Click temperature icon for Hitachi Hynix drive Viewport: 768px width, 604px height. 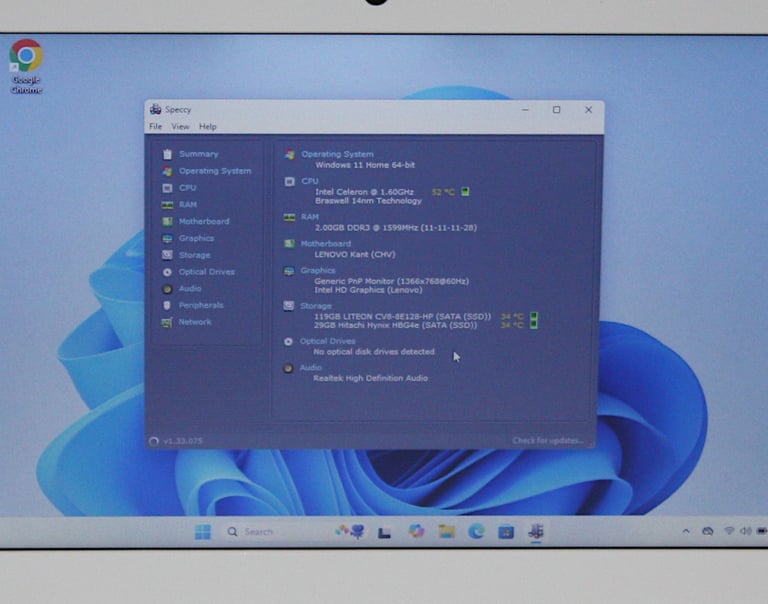point(534,324)
